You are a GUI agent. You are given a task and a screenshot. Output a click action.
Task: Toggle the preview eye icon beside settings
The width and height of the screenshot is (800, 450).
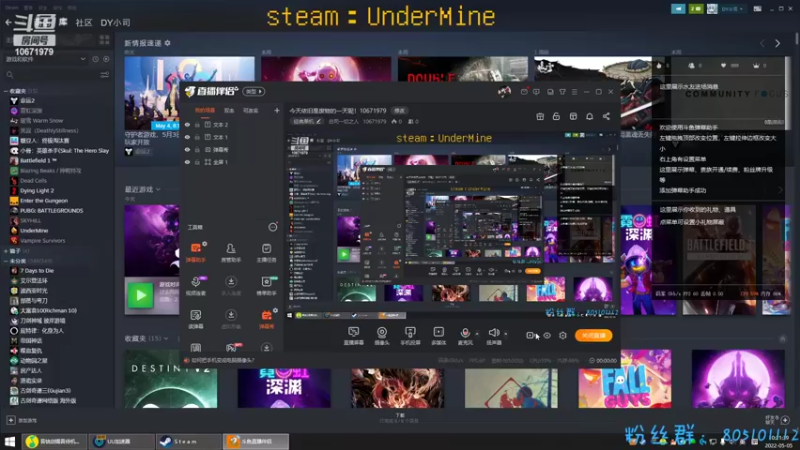(547, 335)
